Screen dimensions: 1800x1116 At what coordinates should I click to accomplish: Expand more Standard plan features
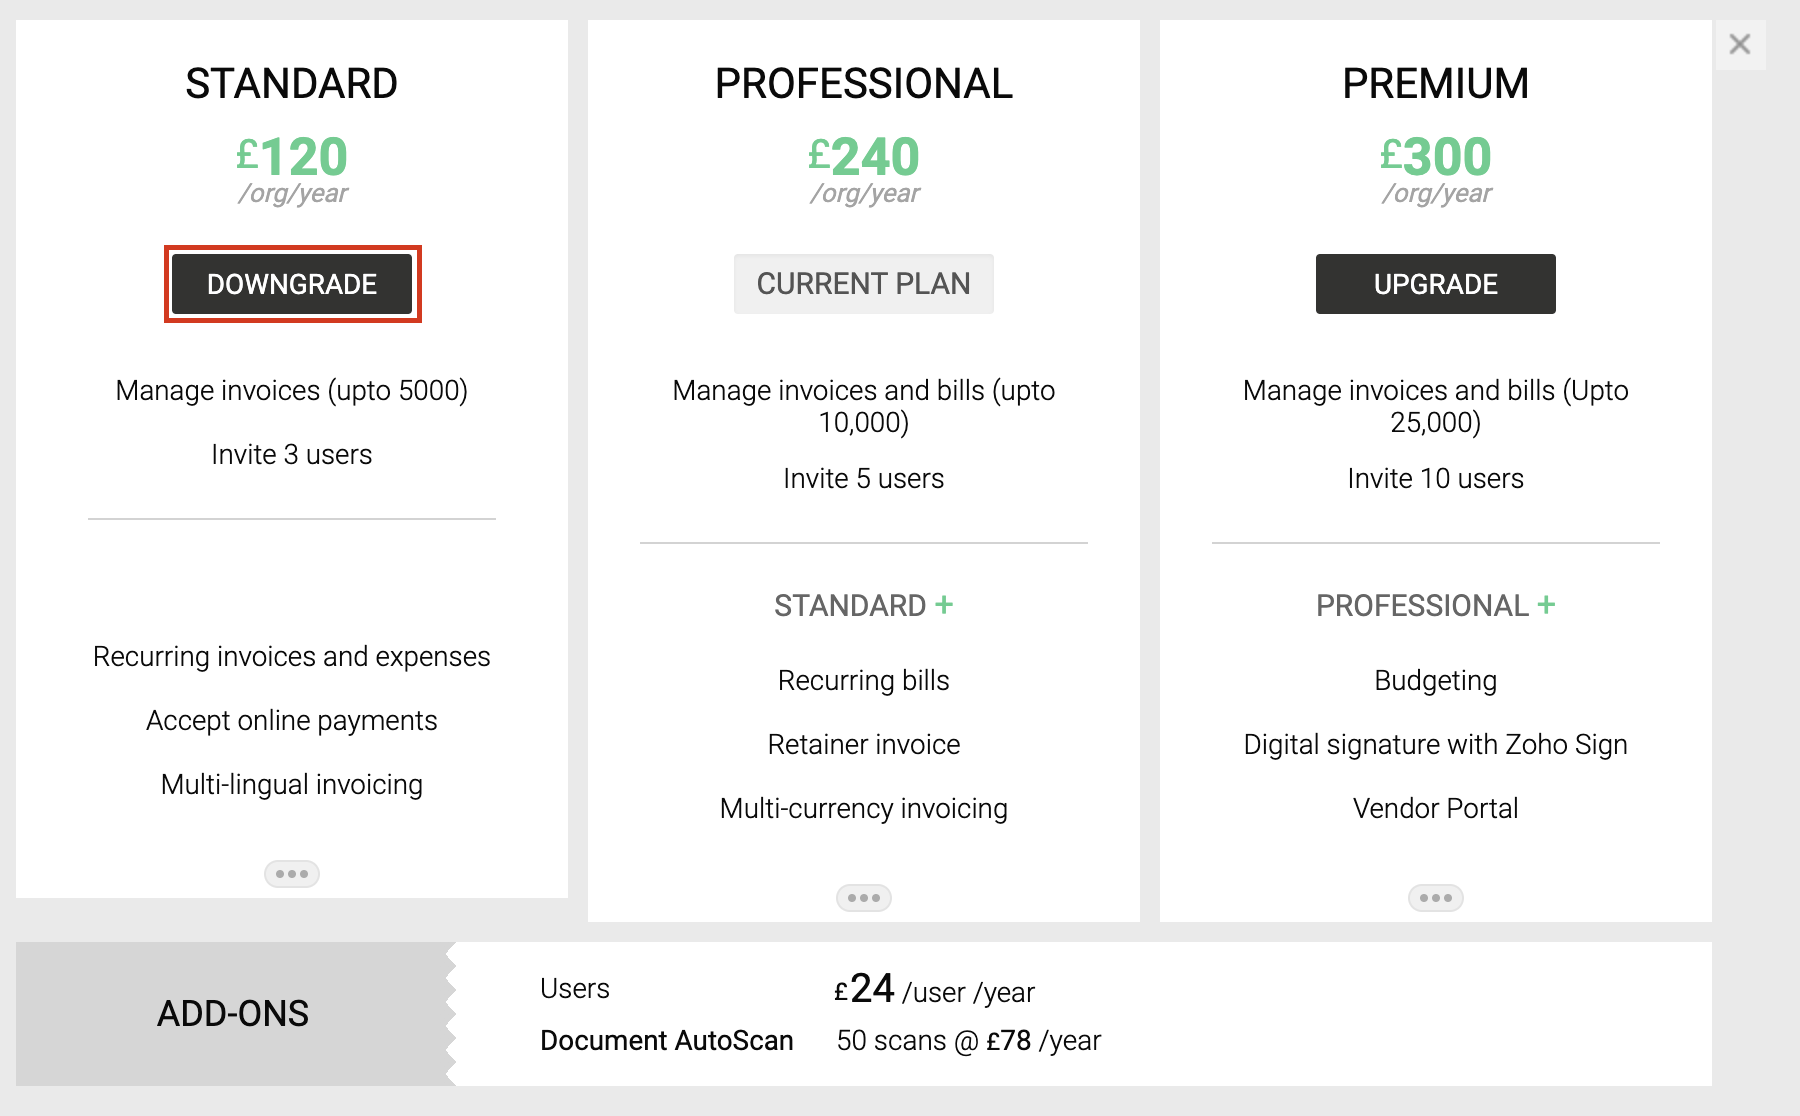[292, 874]
